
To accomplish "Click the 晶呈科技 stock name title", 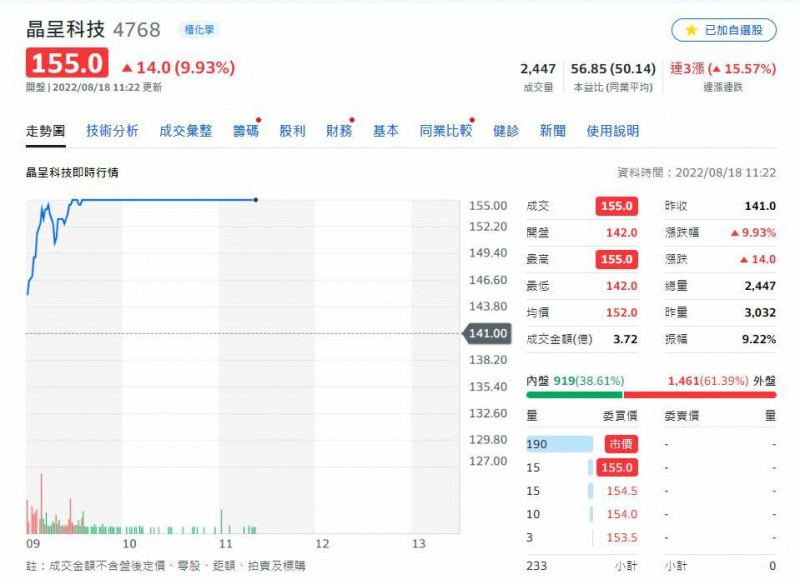I will (65, 30).
